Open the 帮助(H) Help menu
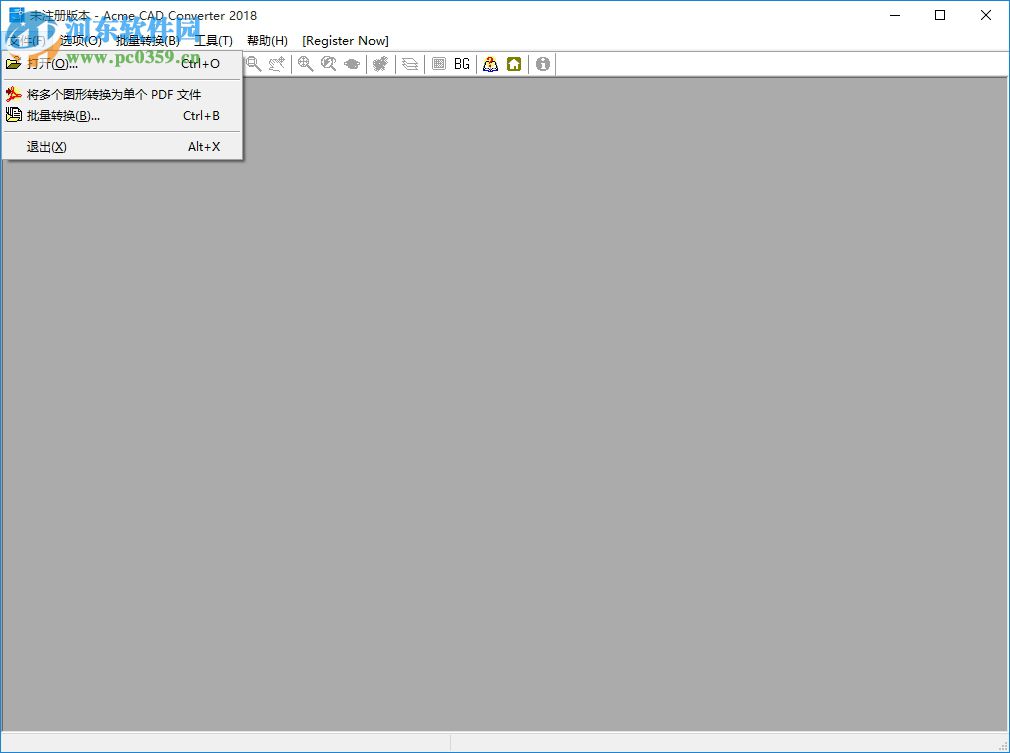 pos(266,41)
